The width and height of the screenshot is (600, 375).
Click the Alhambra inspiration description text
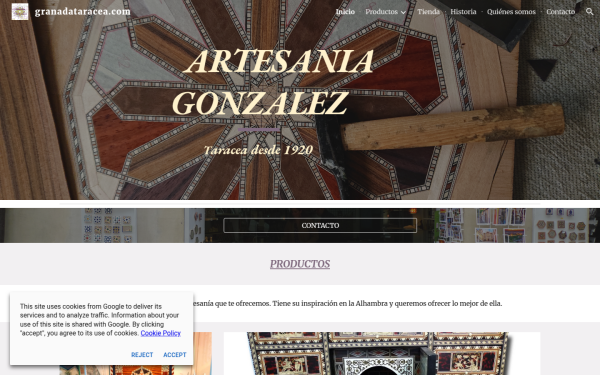click(346, 303)
